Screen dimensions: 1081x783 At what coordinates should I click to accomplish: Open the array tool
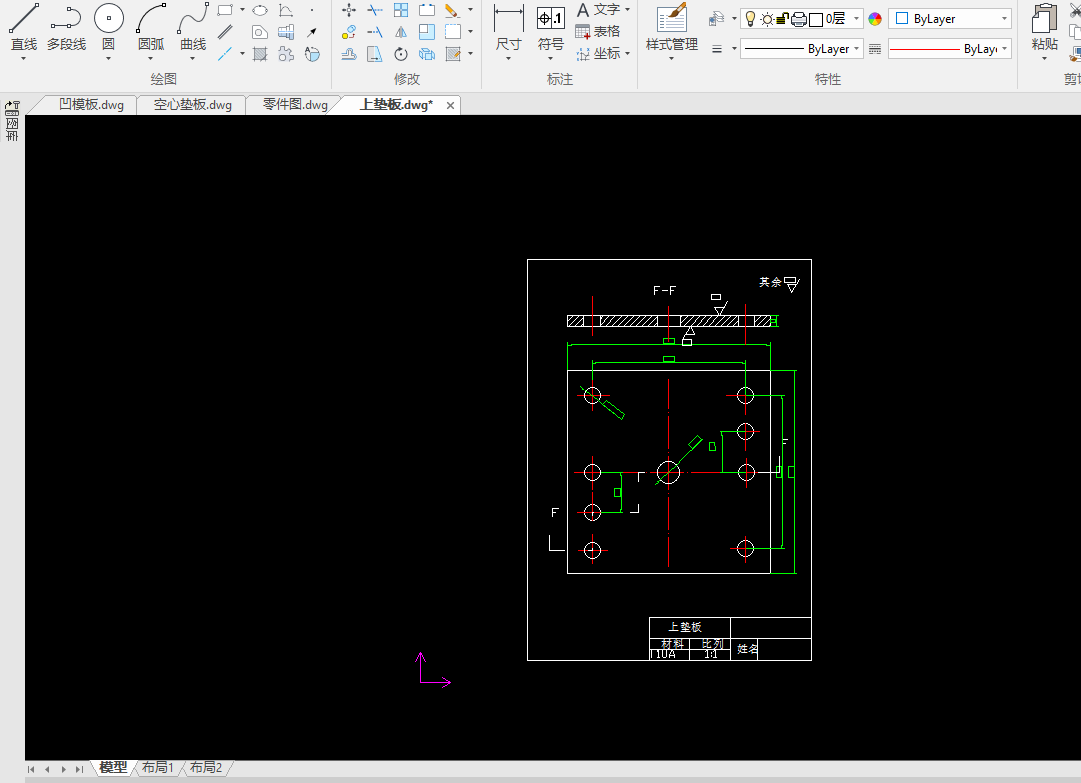401,10
